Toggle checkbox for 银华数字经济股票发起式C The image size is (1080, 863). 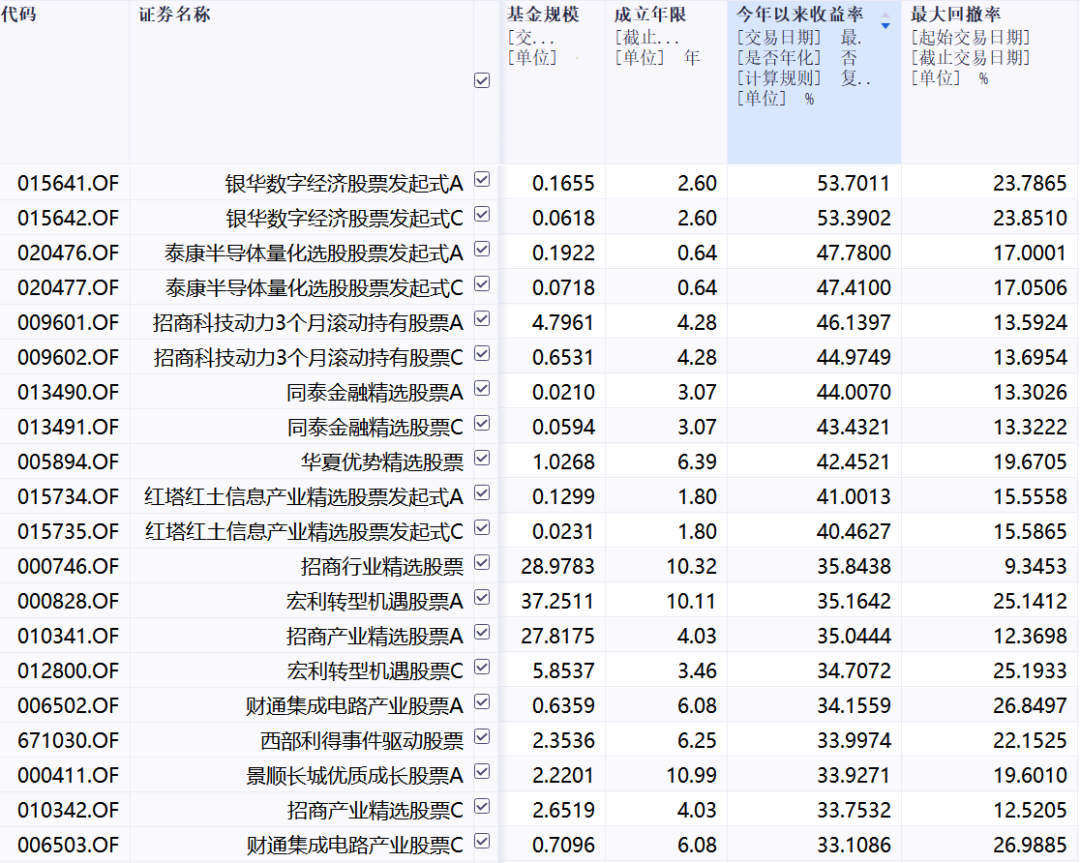tap(482, 215)
